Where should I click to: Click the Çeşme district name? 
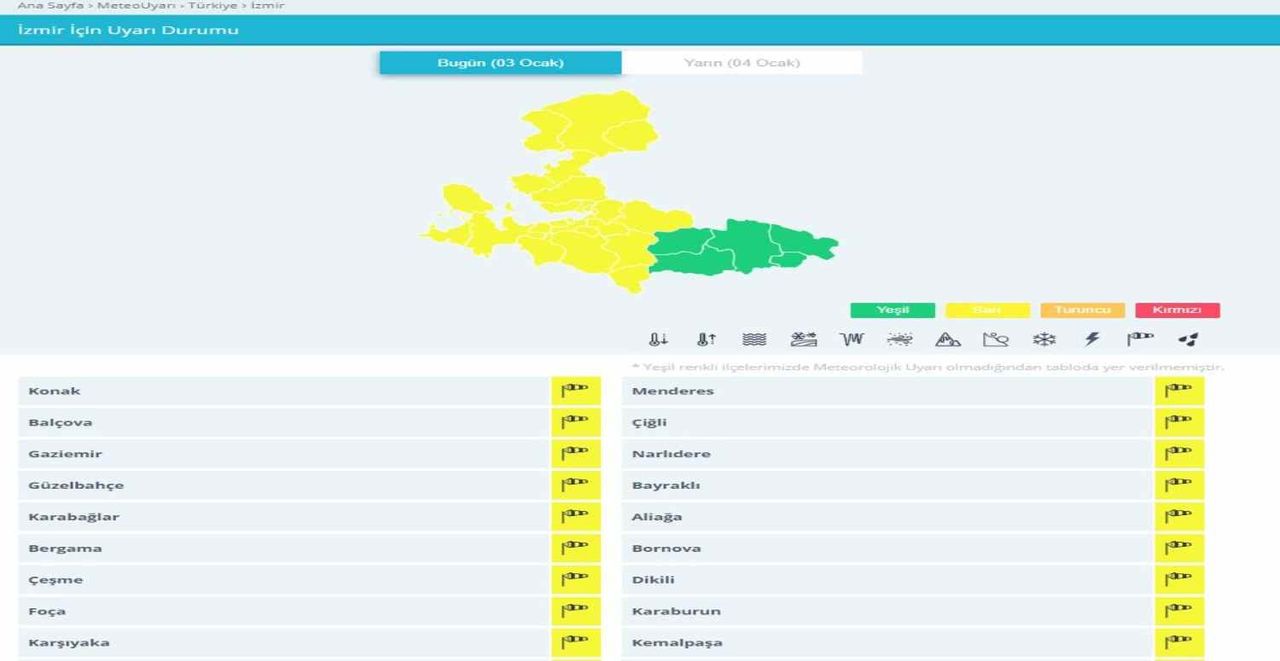pos(56,580)
